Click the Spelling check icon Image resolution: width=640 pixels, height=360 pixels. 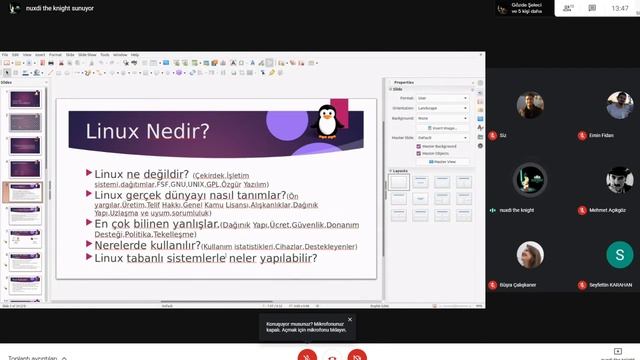134,63
